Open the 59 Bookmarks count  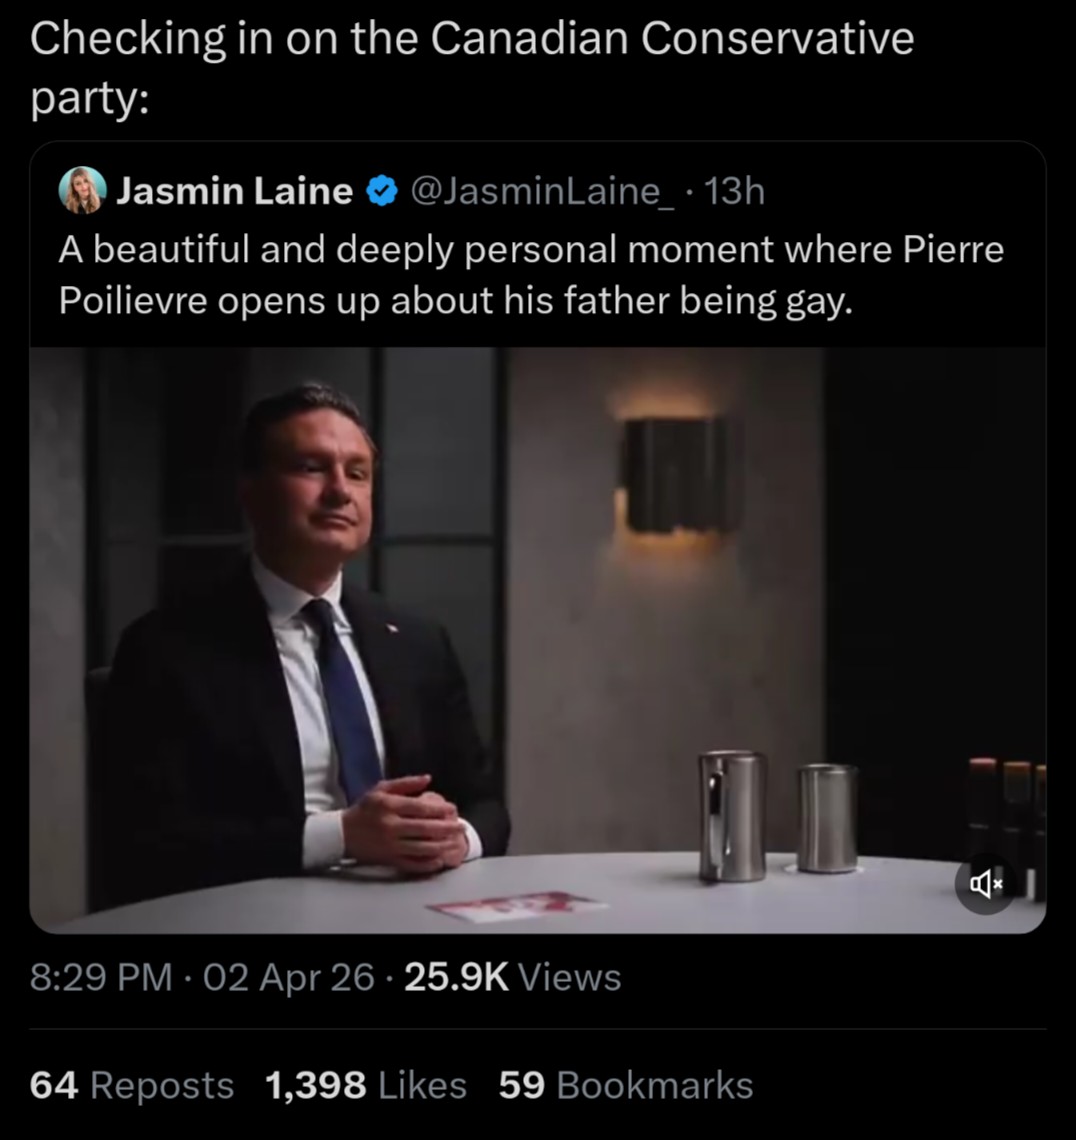coord(626,1085)
